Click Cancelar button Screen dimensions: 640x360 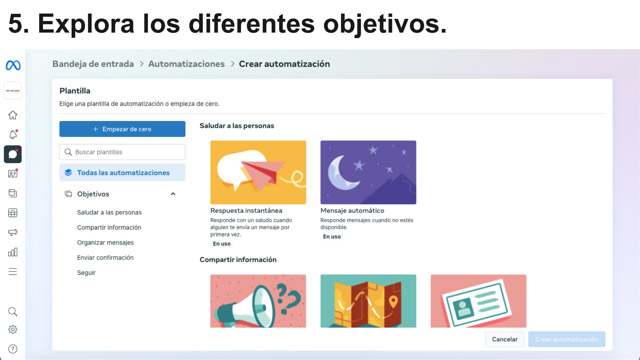coord(504,339)
